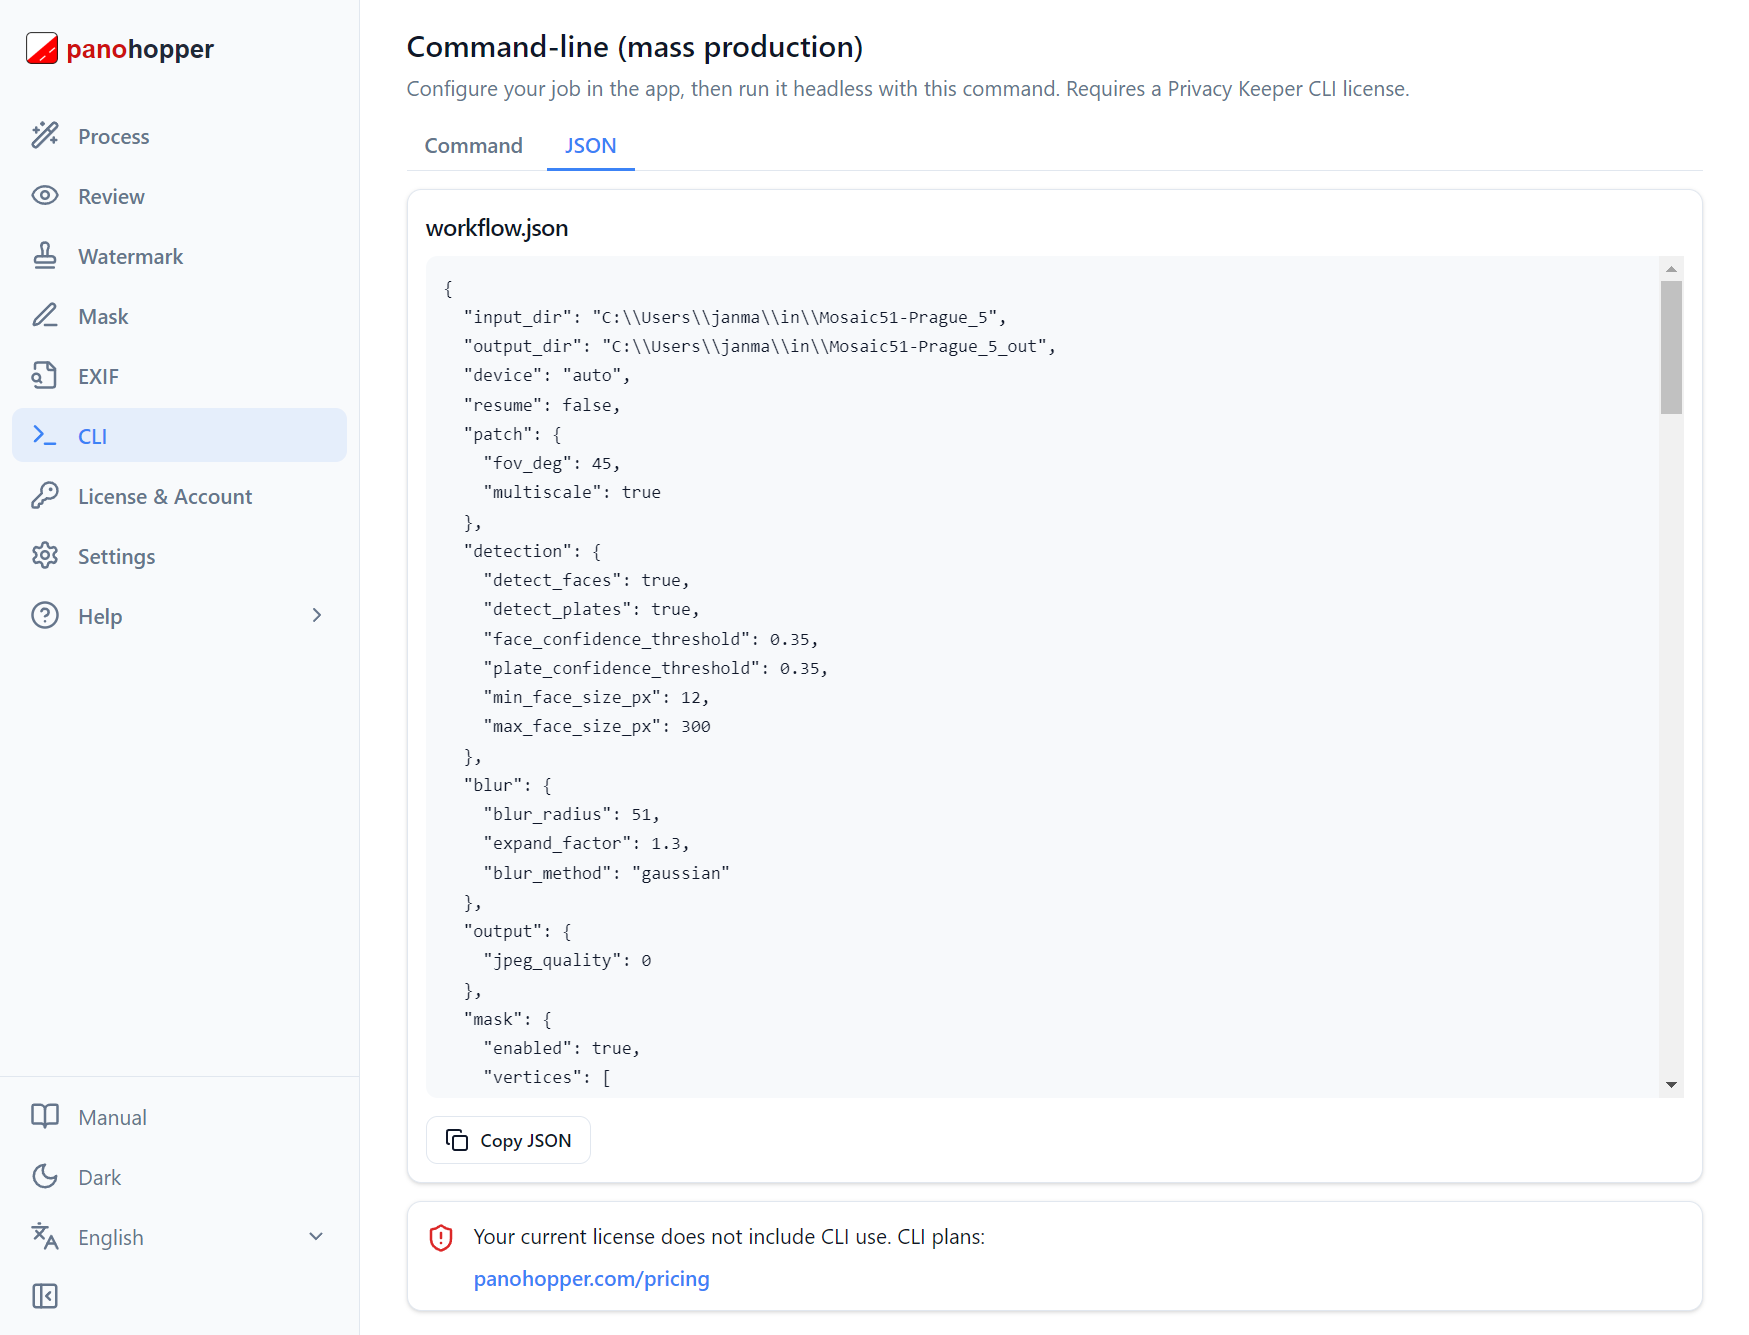Open Process via its magic wand icon

click(45, 135)
